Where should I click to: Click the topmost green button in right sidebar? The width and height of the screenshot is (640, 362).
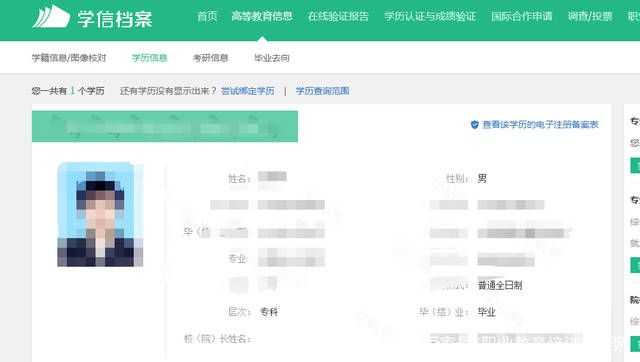635,166
